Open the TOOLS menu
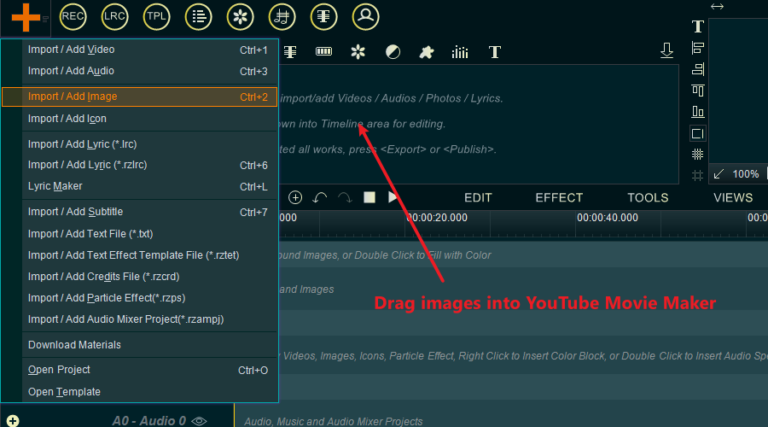 [648, 198]
